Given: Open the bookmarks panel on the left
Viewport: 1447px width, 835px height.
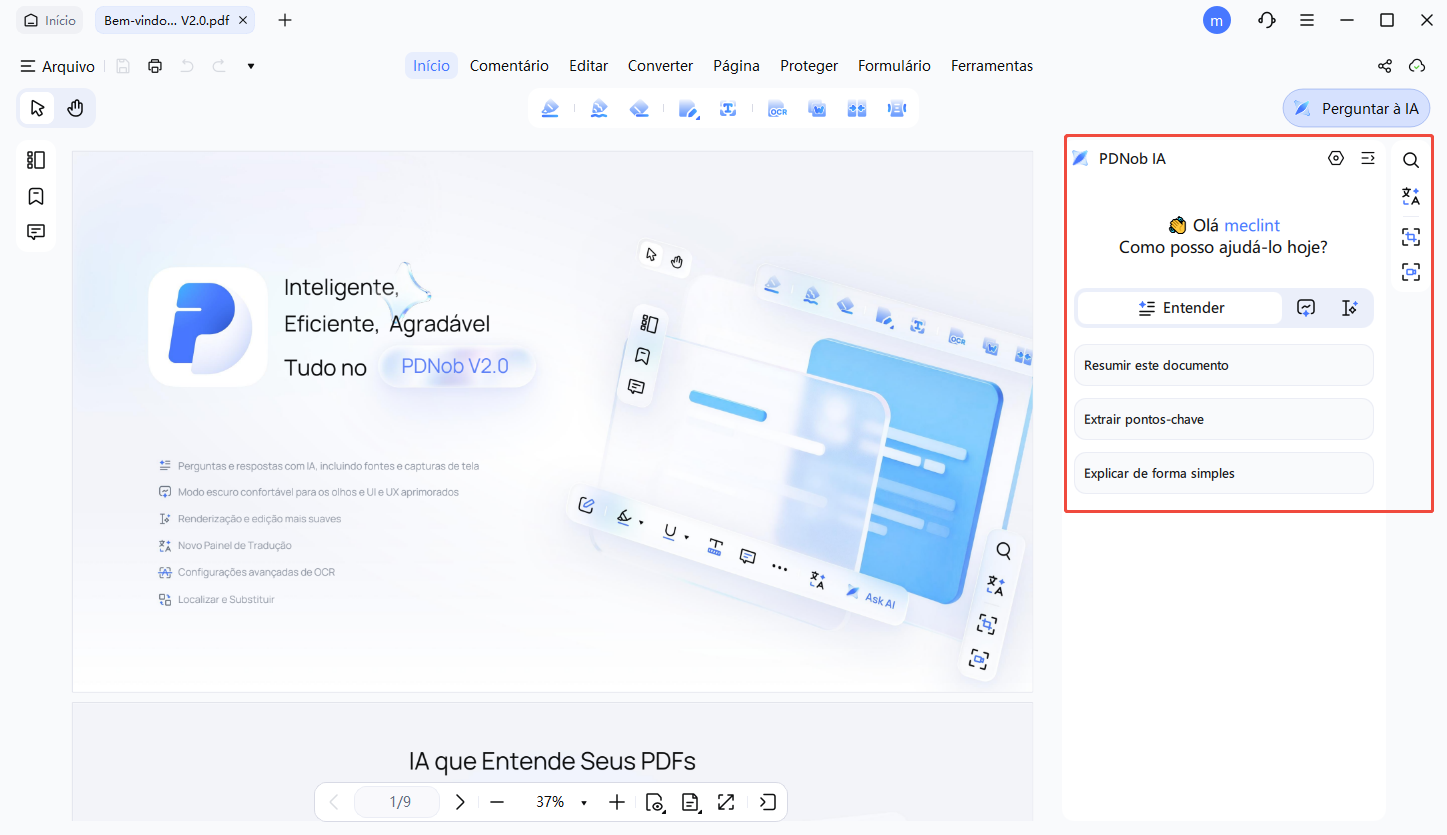Looking at the screenshot, I should pyautogui.click(x=35, y=196).
